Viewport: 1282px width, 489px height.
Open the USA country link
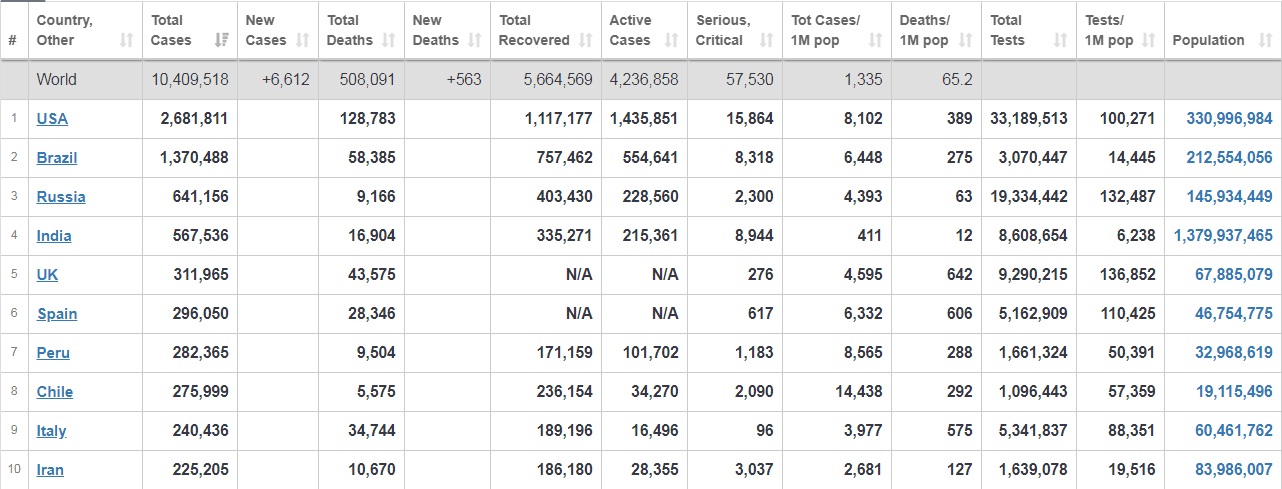click(x=52, y=118)
